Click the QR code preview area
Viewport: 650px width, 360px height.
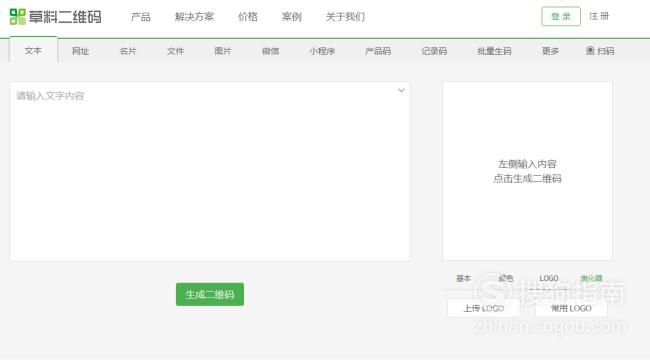tap(527, 171)
